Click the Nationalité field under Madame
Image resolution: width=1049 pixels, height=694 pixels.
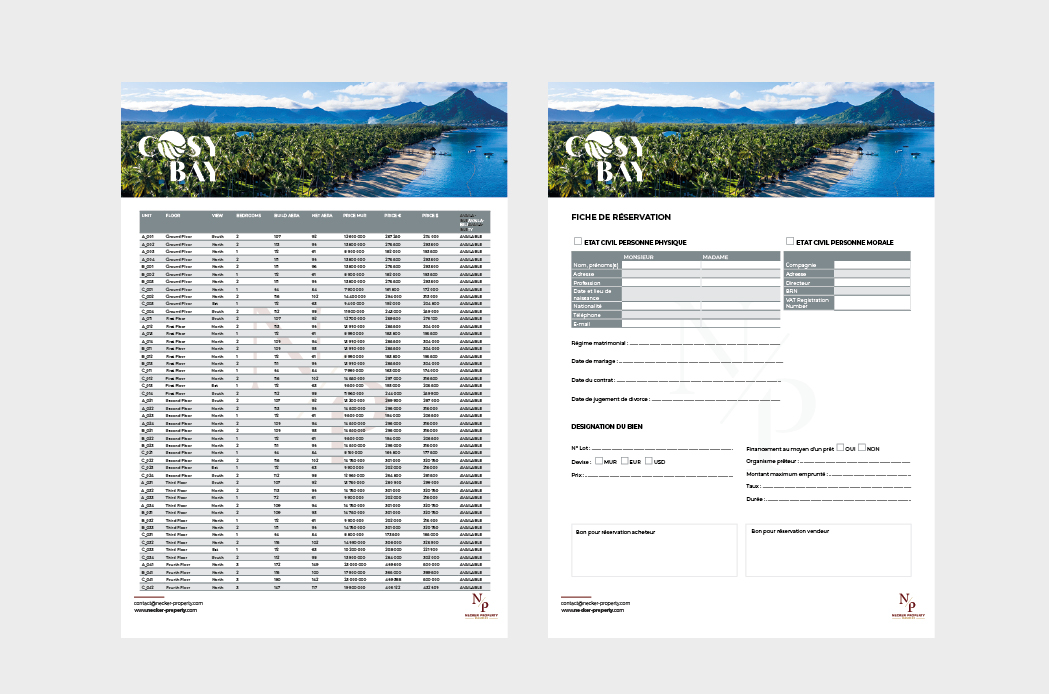coord(741,306)
